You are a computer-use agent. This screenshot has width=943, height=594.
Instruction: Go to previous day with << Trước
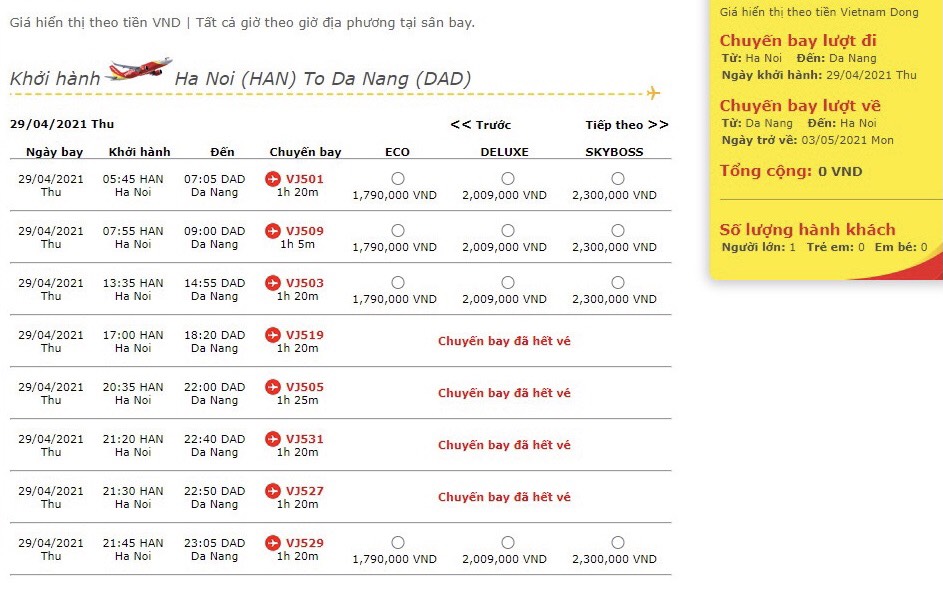click(481, 125)
